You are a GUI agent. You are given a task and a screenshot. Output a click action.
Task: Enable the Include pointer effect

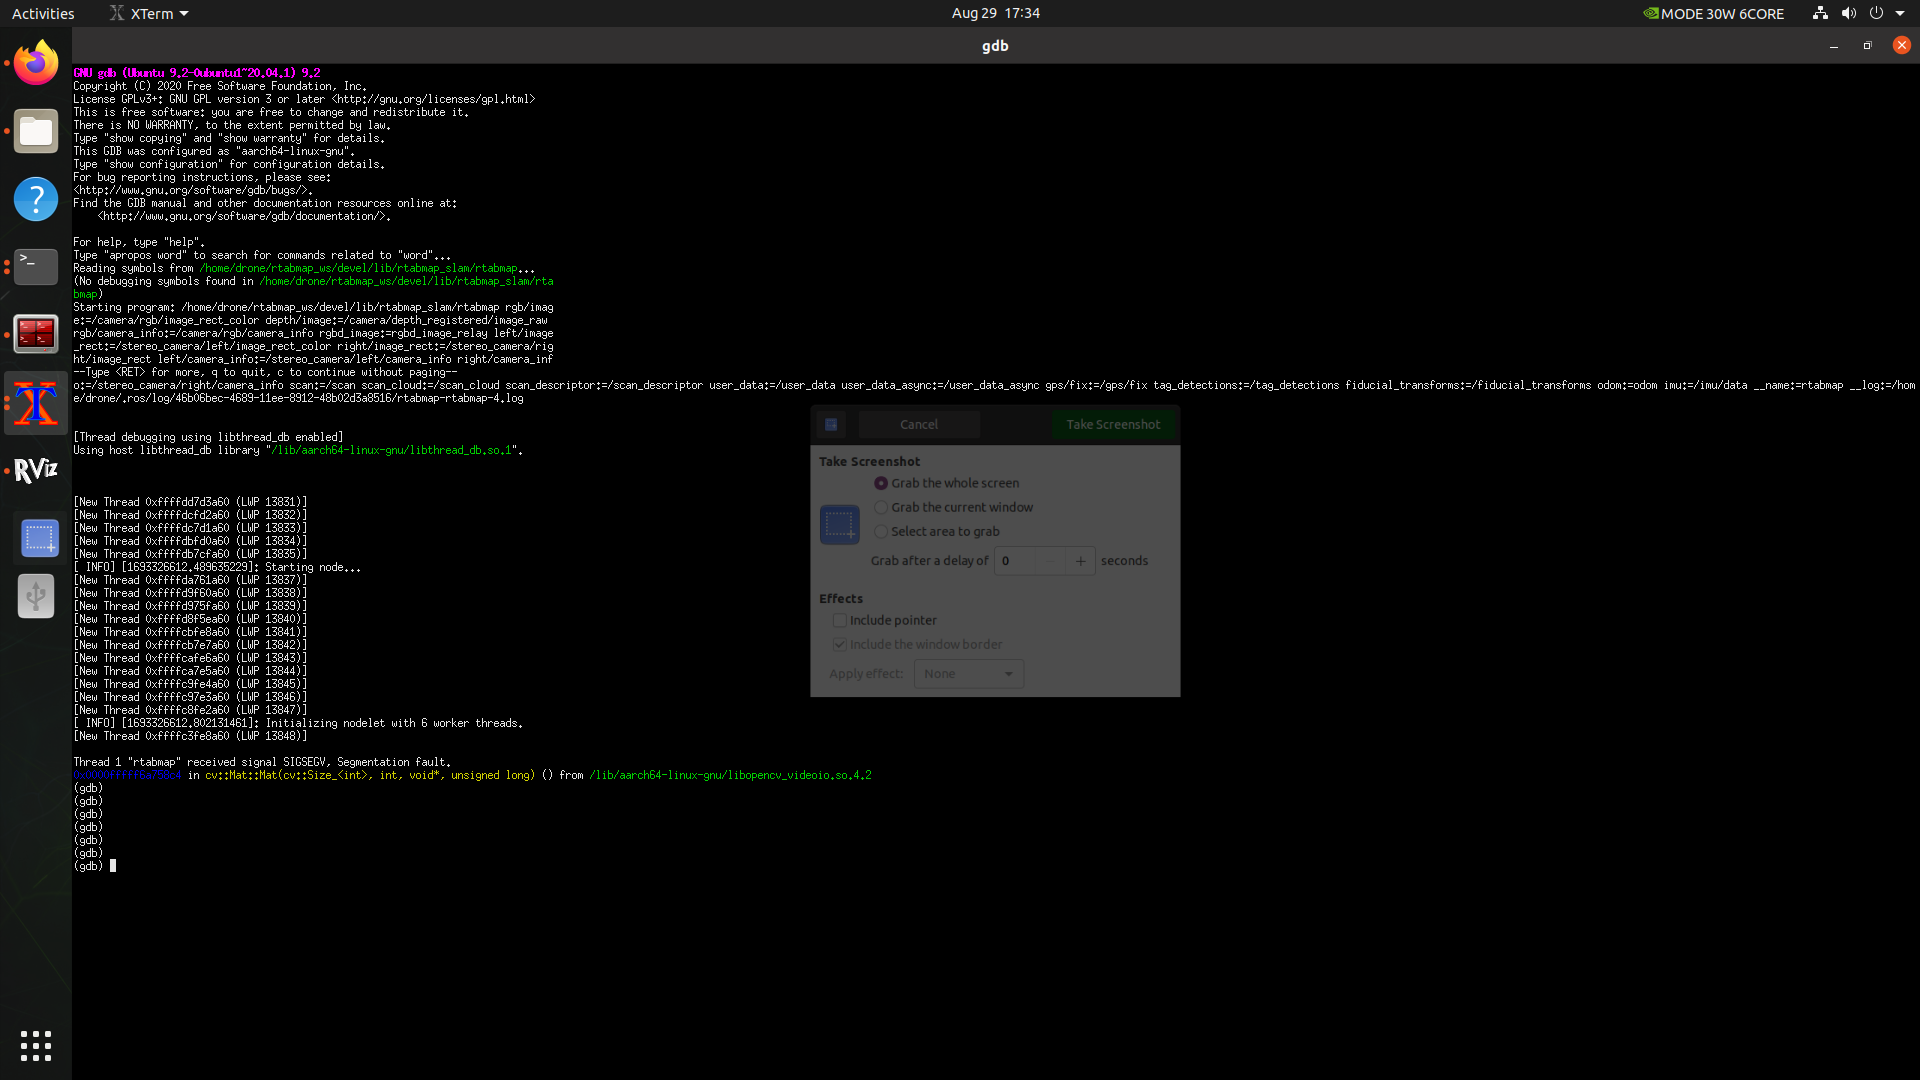[839, 620]
